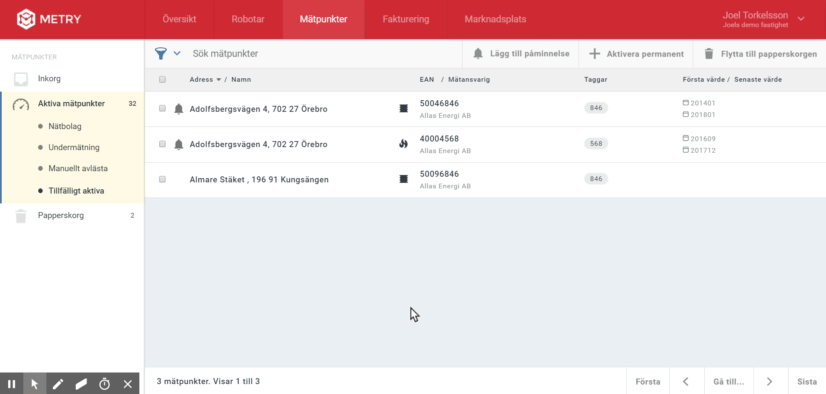Click tag 846 on the 50046846 row
Viewport: 826px width, 394px height.
tap(596, 108)
